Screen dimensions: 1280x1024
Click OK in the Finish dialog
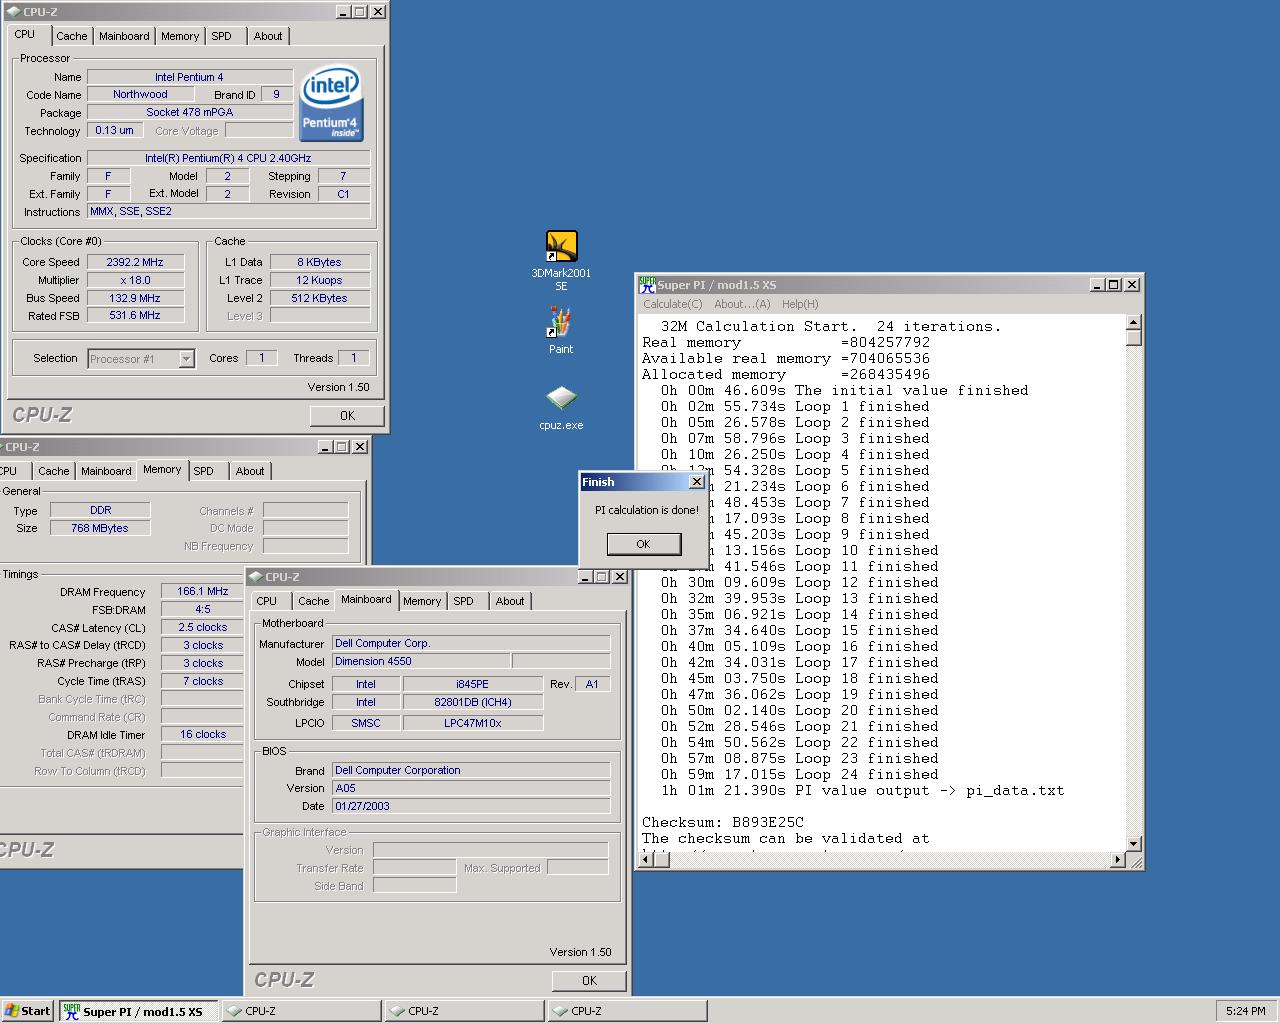(x=643, y=544)
